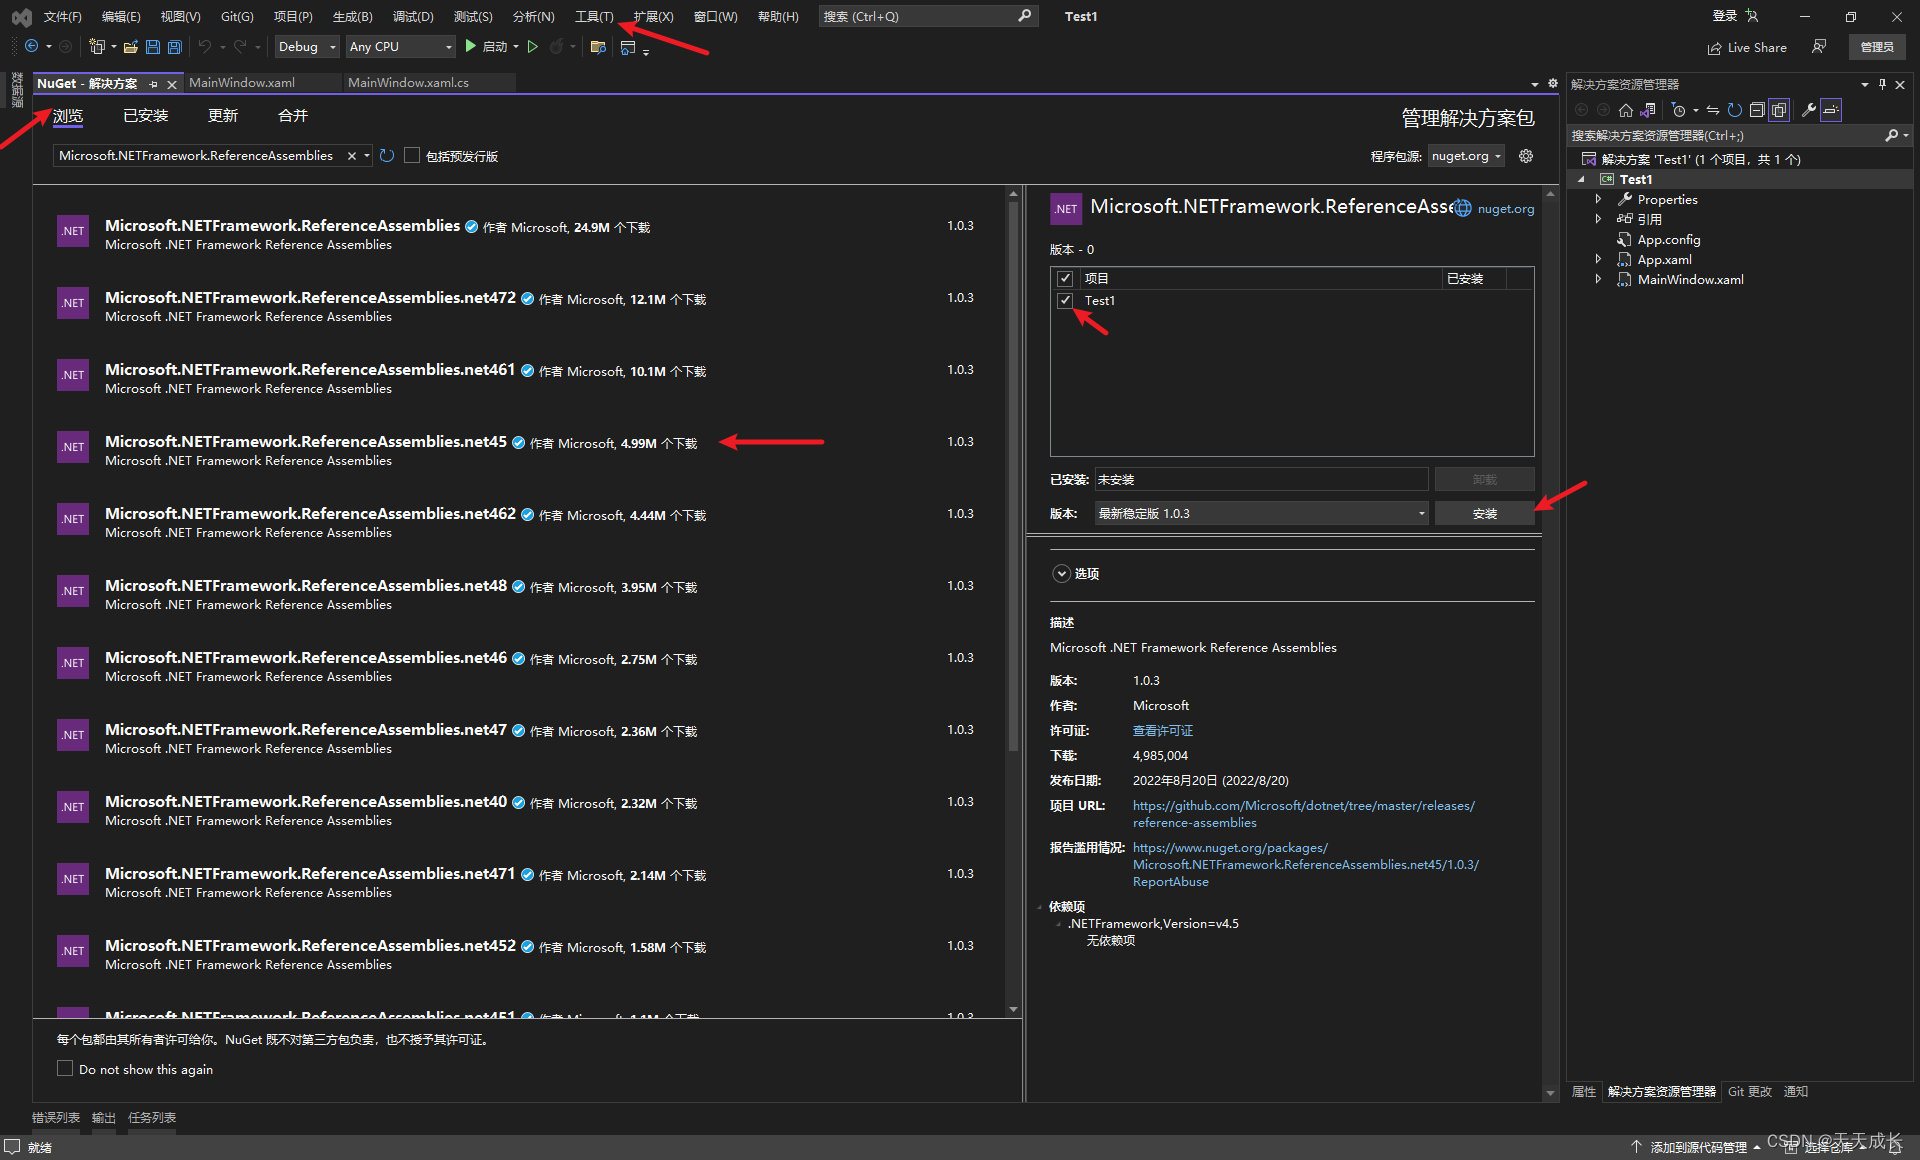The image size is (1920, 1160).
Task: Toggle Show All Files in Solution Explorer
Action: (1779, 110)
